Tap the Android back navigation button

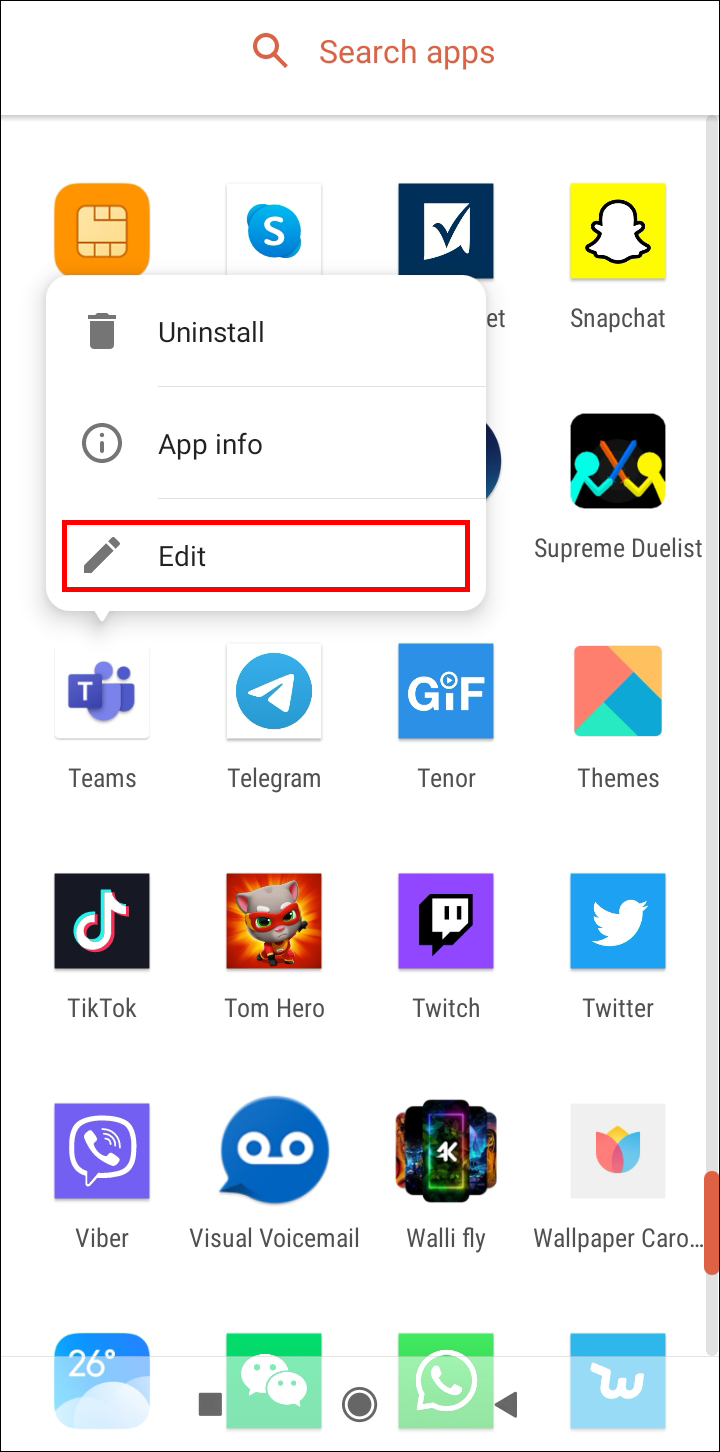click(506, 1405)
